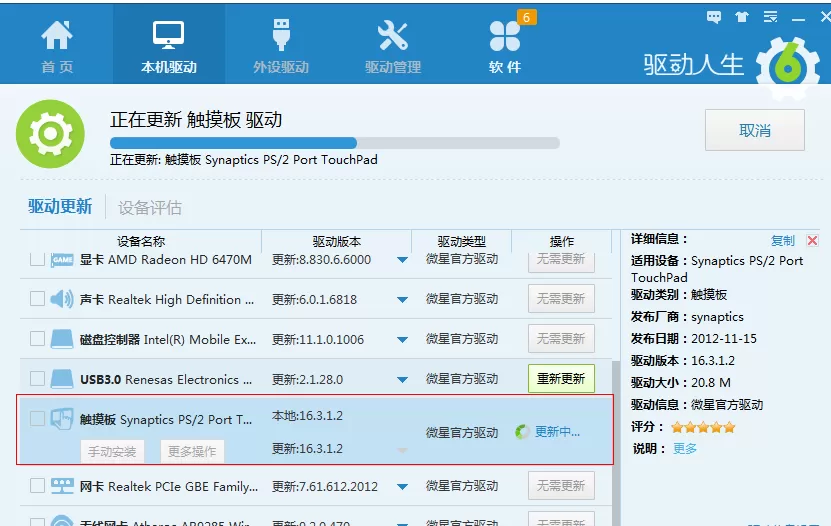Expand version dropdown for 6.0.1.6818
This screenshot has width=831, height=526.
tap(402, 300)
